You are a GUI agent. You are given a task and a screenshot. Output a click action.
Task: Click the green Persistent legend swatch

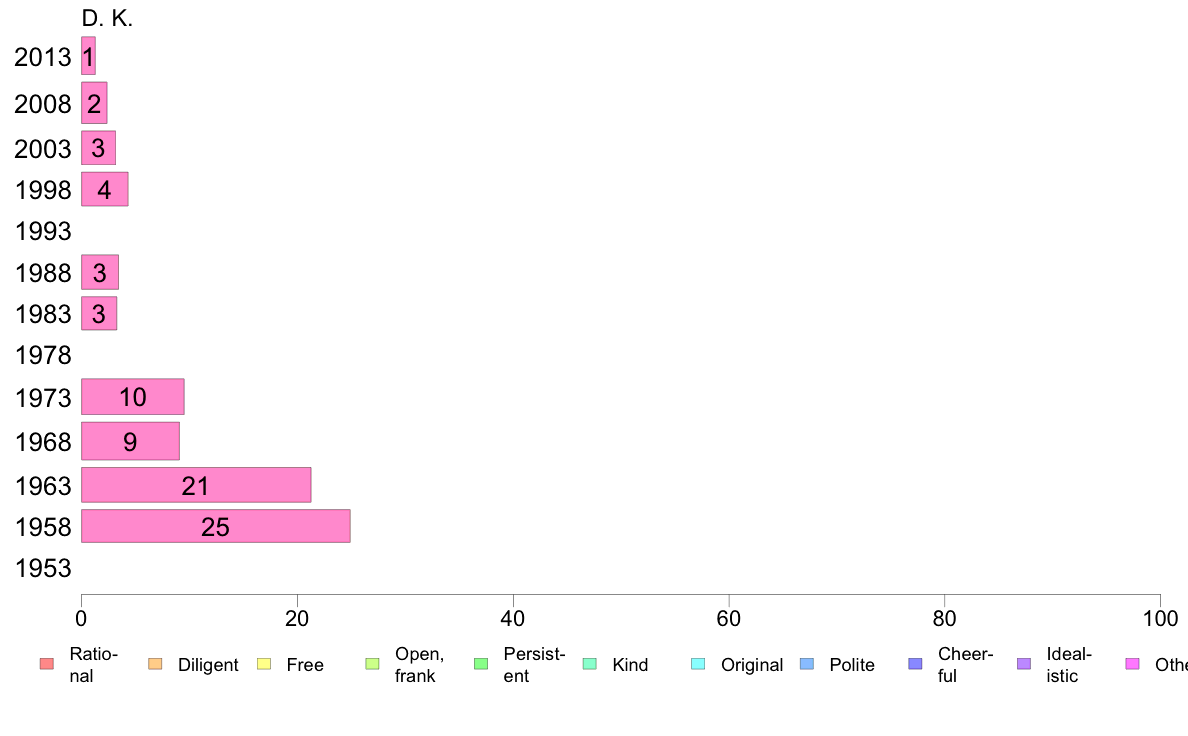point(481,664)
